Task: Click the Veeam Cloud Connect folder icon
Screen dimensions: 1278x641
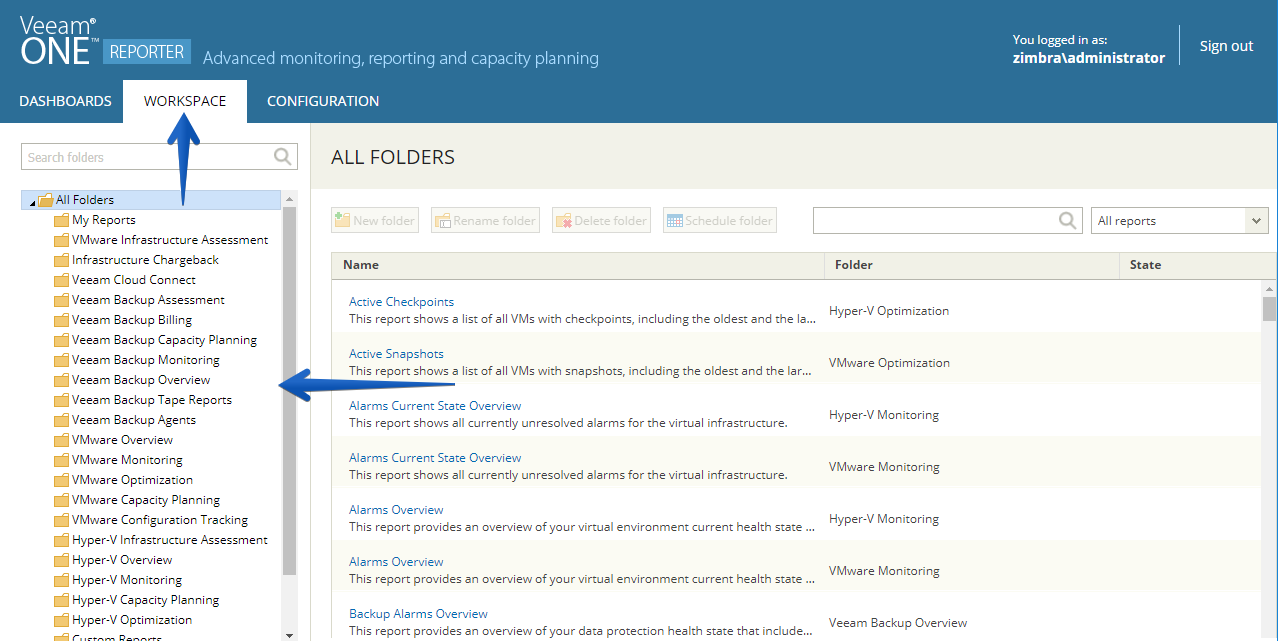Action: pos(61,280)
